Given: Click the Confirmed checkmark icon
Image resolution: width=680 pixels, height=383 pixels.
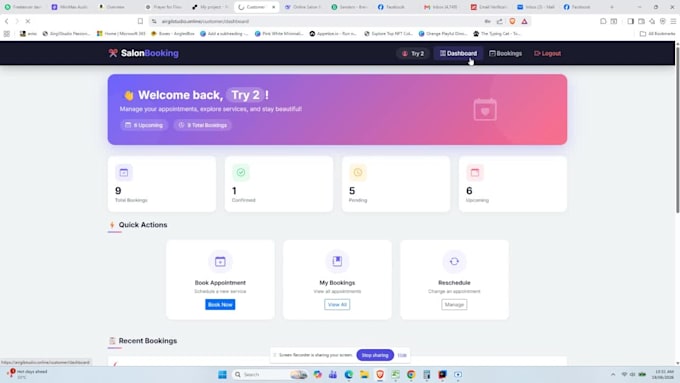Looking at the screenshot, I should 241,172.
